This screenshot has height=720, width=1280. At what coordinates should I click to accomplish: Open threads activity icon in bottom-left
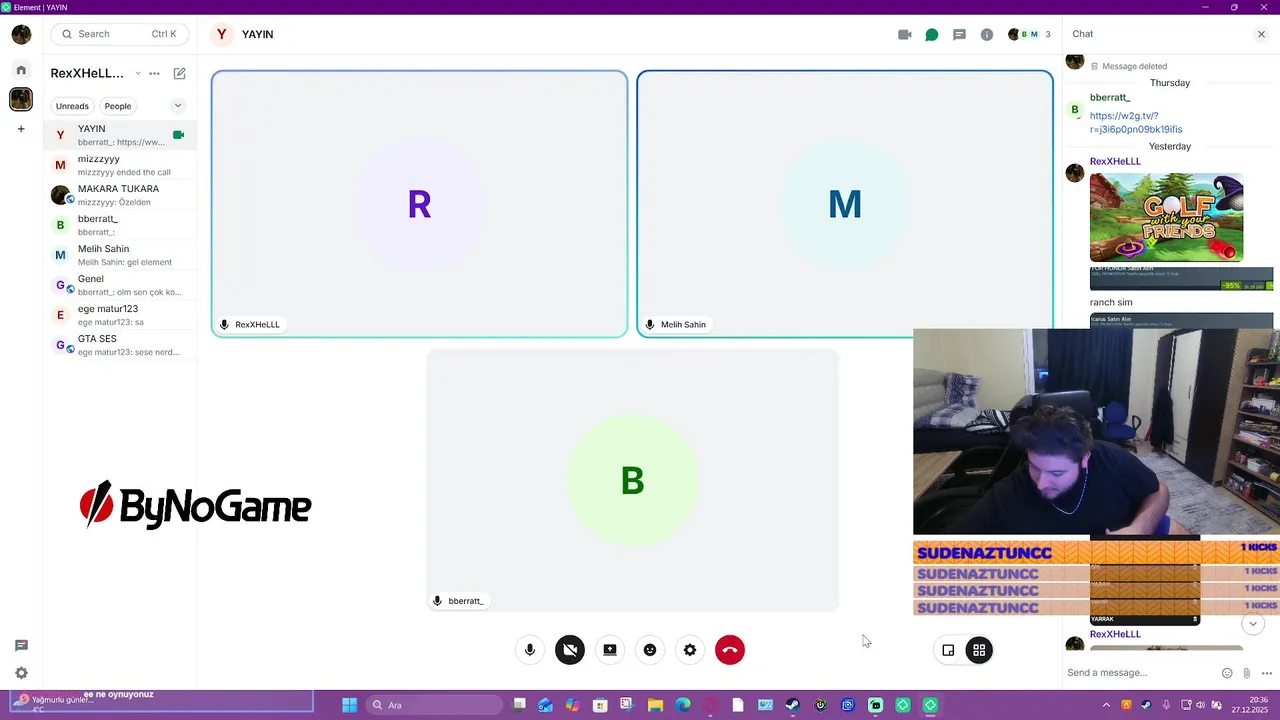[x=21, y=646]
